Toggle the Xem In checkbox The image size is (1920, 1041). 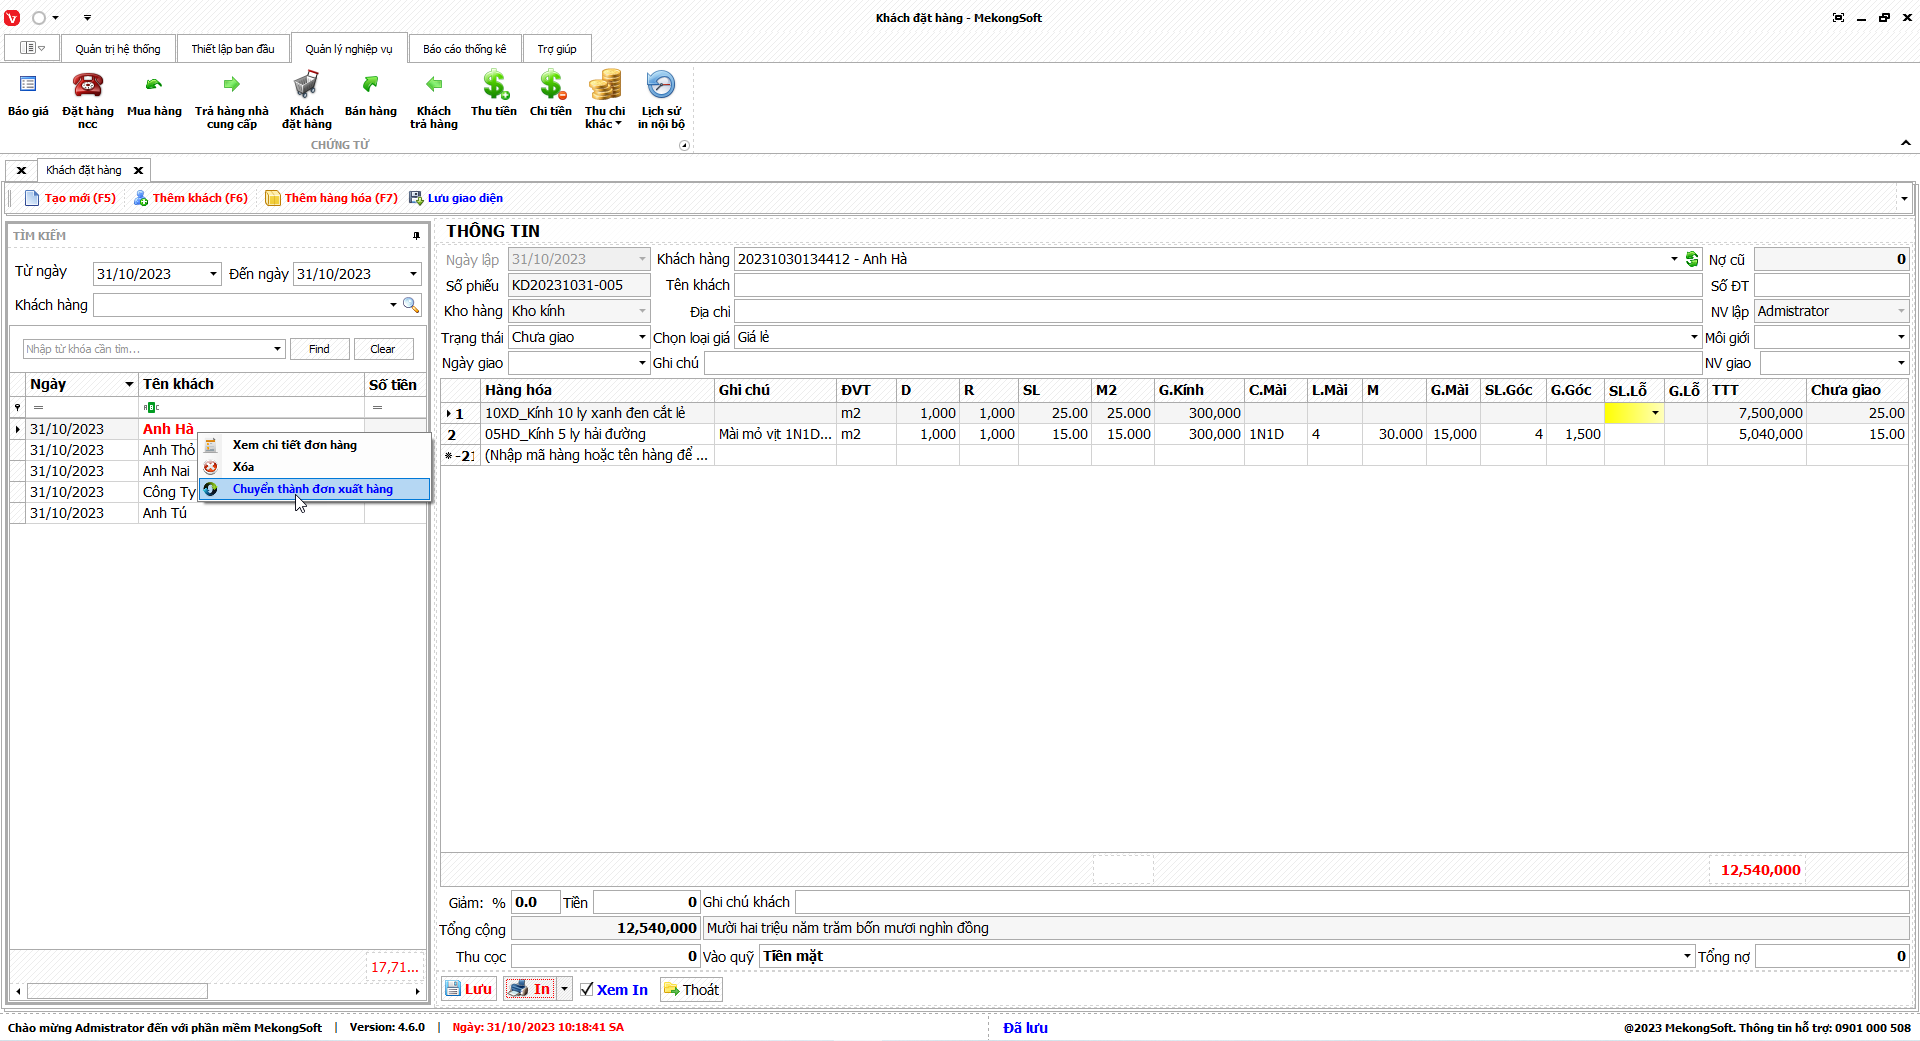(x=587, y=989)
